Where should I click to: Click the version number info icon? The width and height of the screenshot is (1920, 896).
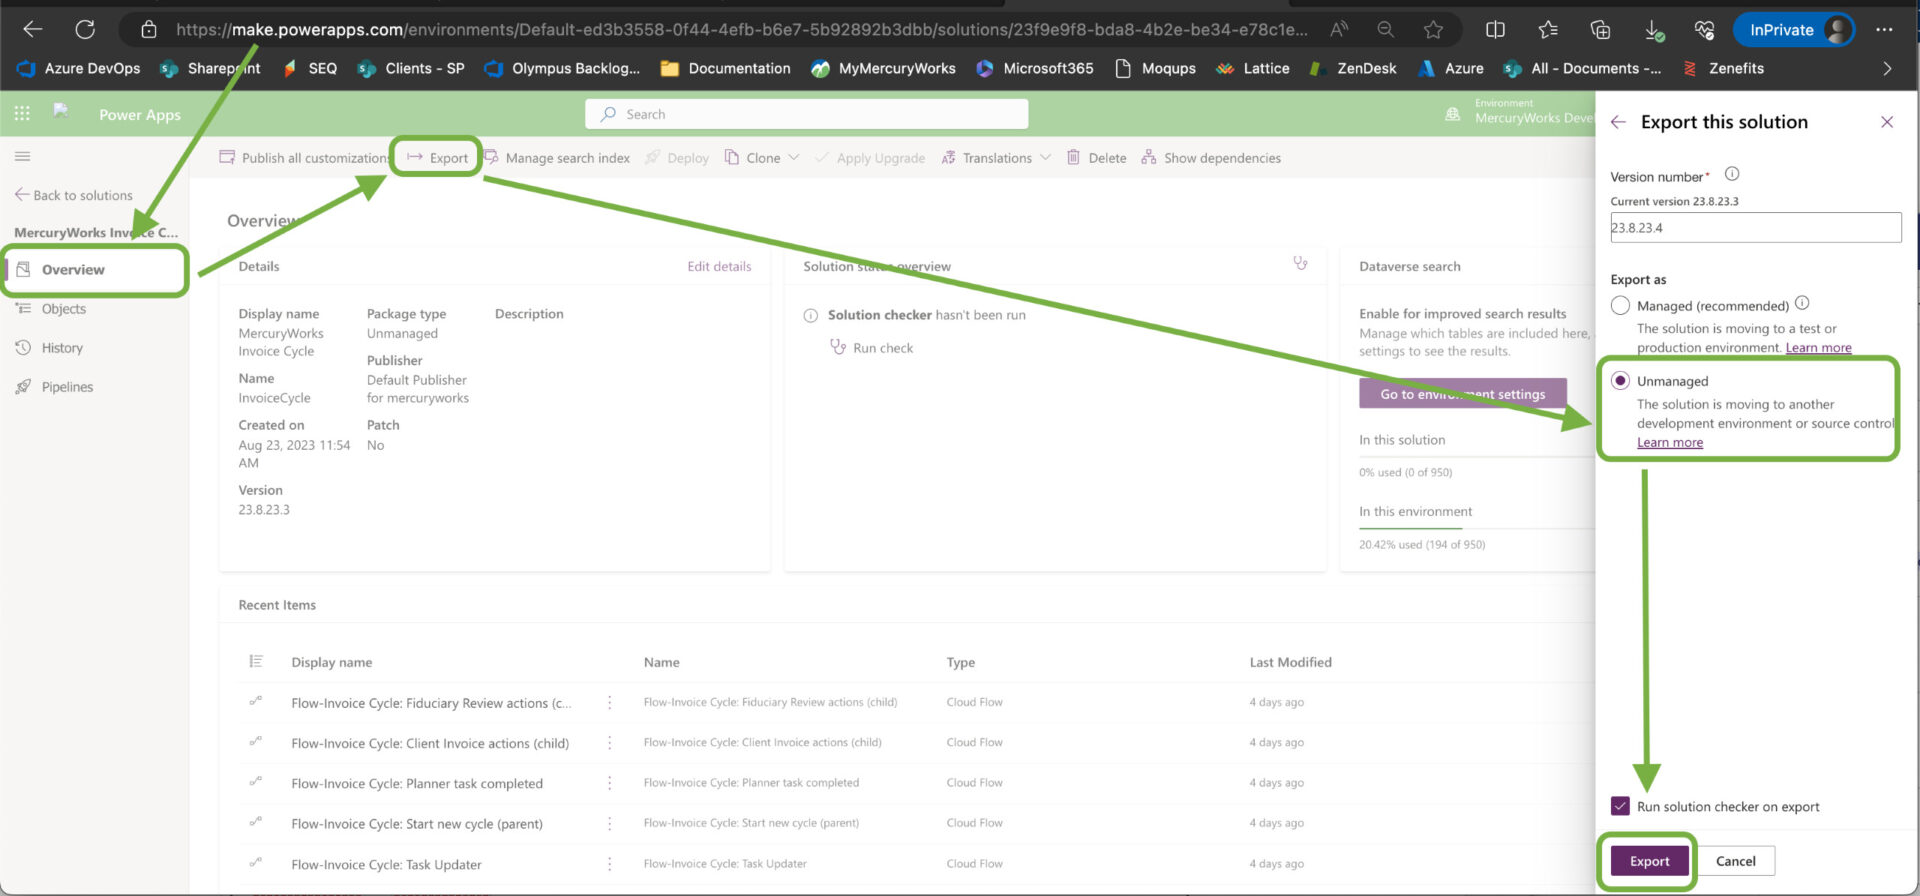tap(1732, 174)
